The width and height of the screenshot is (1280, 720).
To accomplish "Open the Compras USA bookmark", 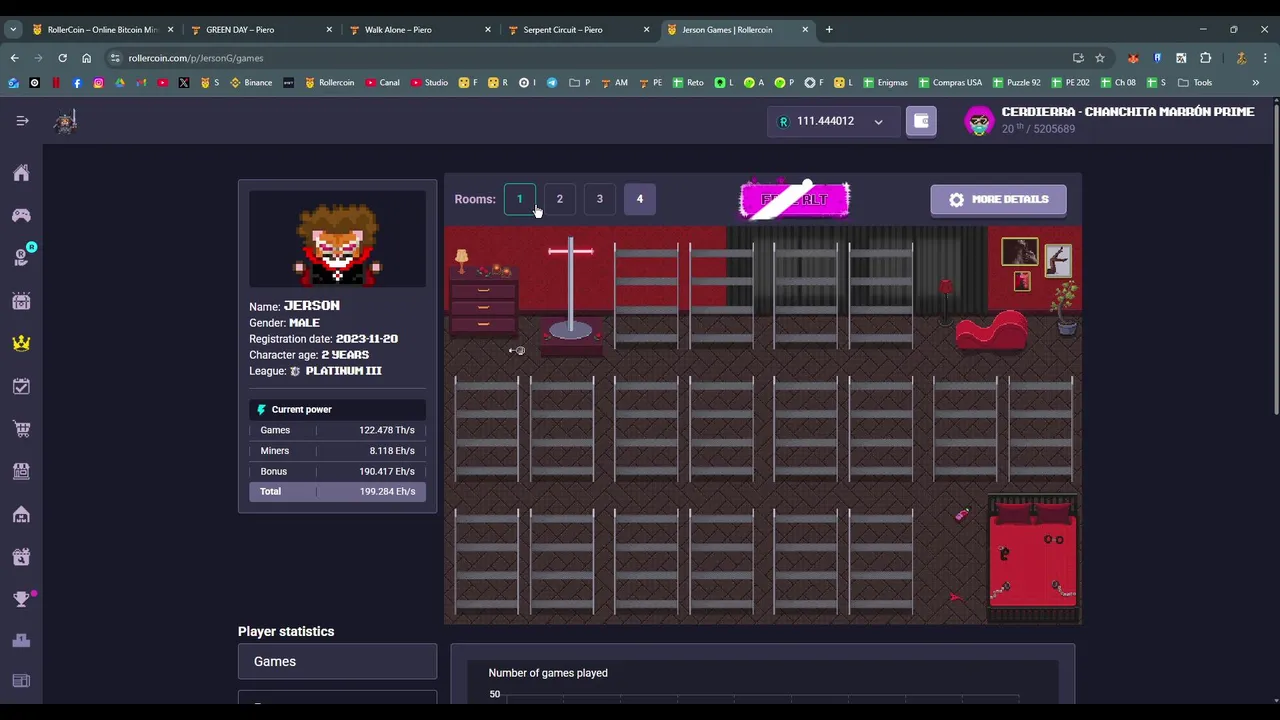I will pos(950,83).
